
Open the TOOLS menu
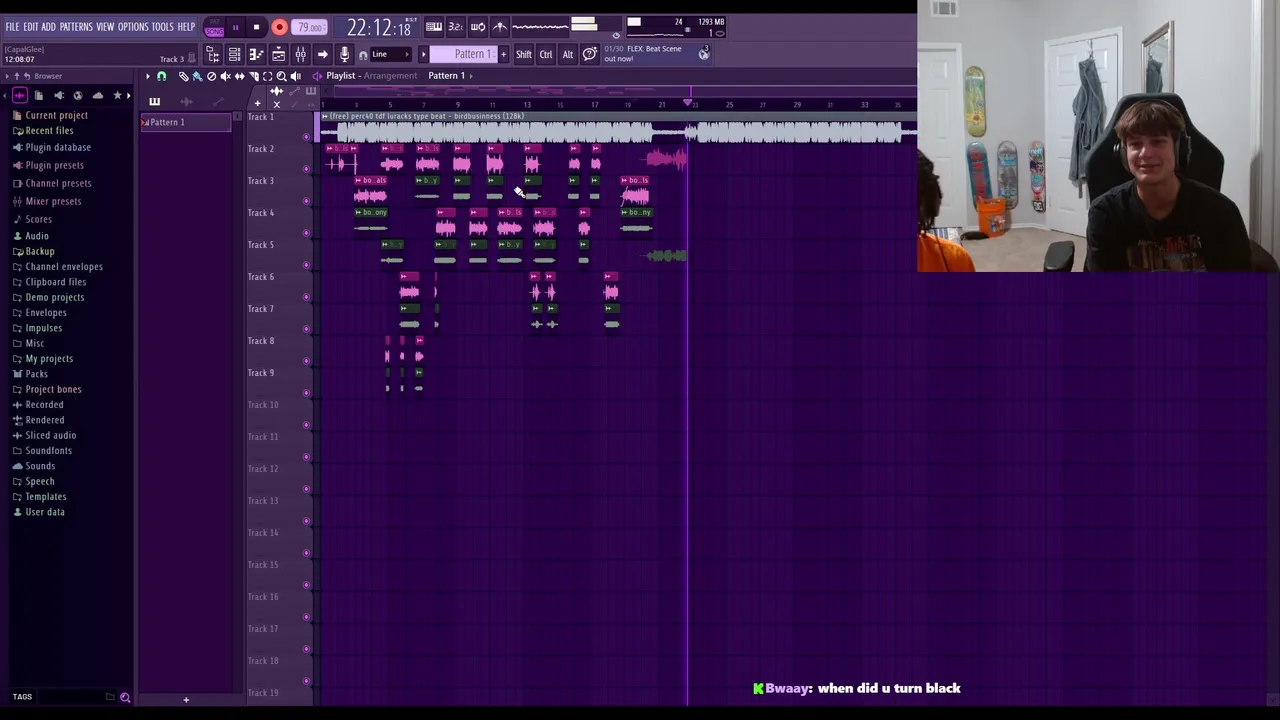(x=163, y=27)
